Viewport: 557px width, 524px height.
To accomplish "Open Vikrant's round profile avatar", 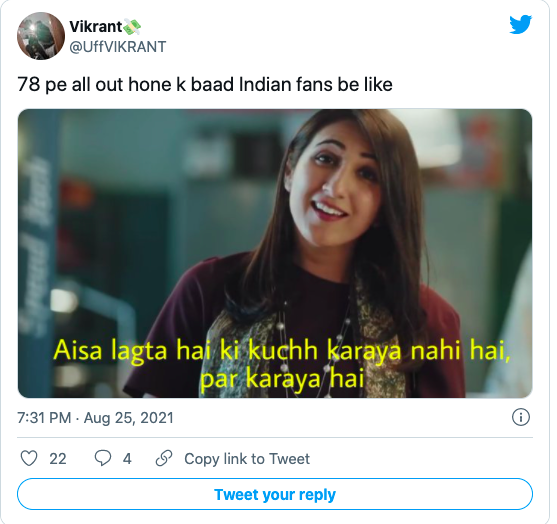I will 41,36.
